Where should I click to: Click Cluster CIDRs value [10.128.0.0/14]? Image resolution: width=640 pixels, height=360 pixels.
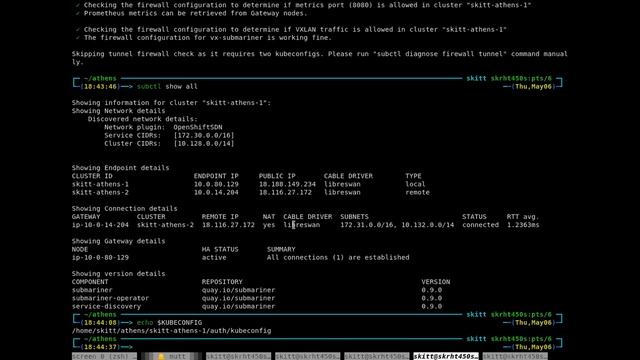click(x=204, y=144)
